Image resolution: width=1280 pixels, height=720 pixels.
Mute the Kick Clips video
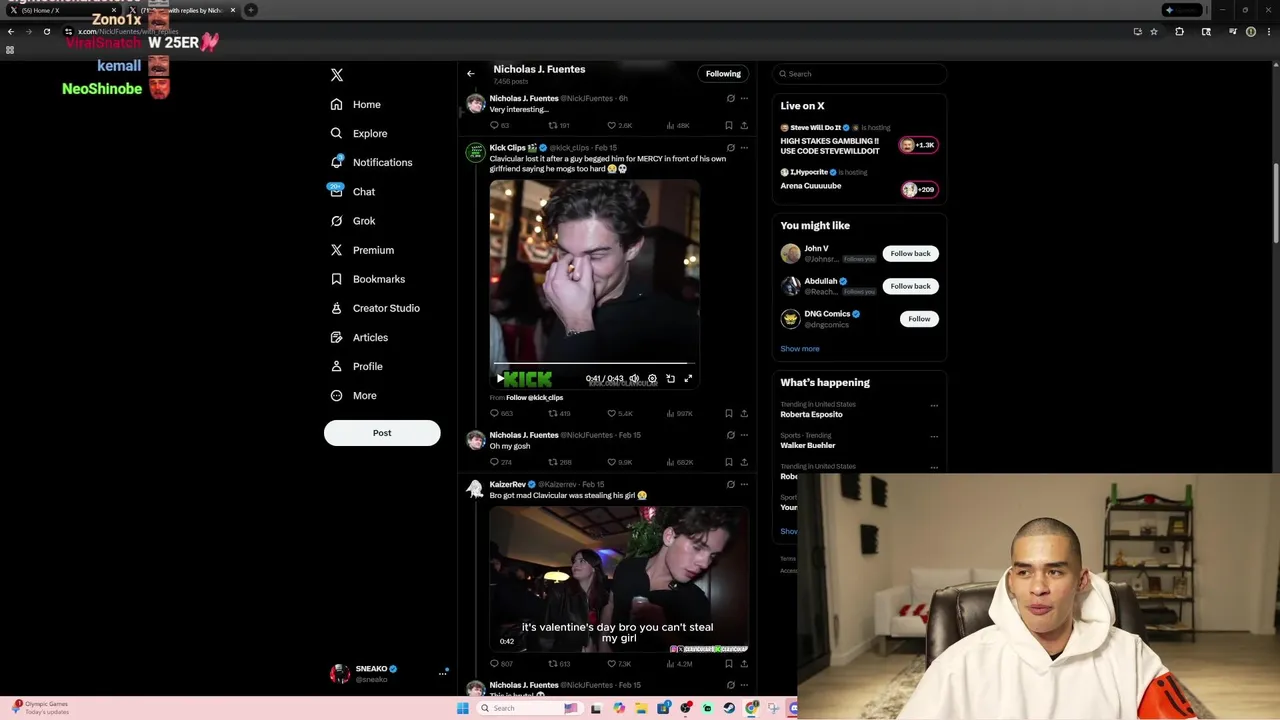[x=634, y=379]
